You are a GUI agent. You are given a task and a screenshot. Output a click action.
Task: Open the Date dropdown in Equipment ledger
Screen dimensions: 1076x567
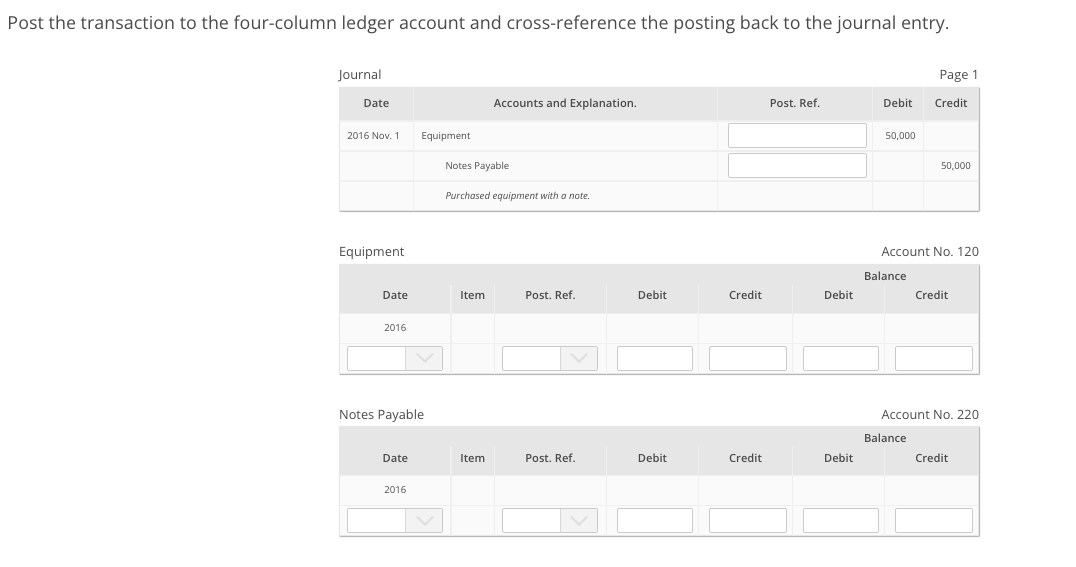395,358
